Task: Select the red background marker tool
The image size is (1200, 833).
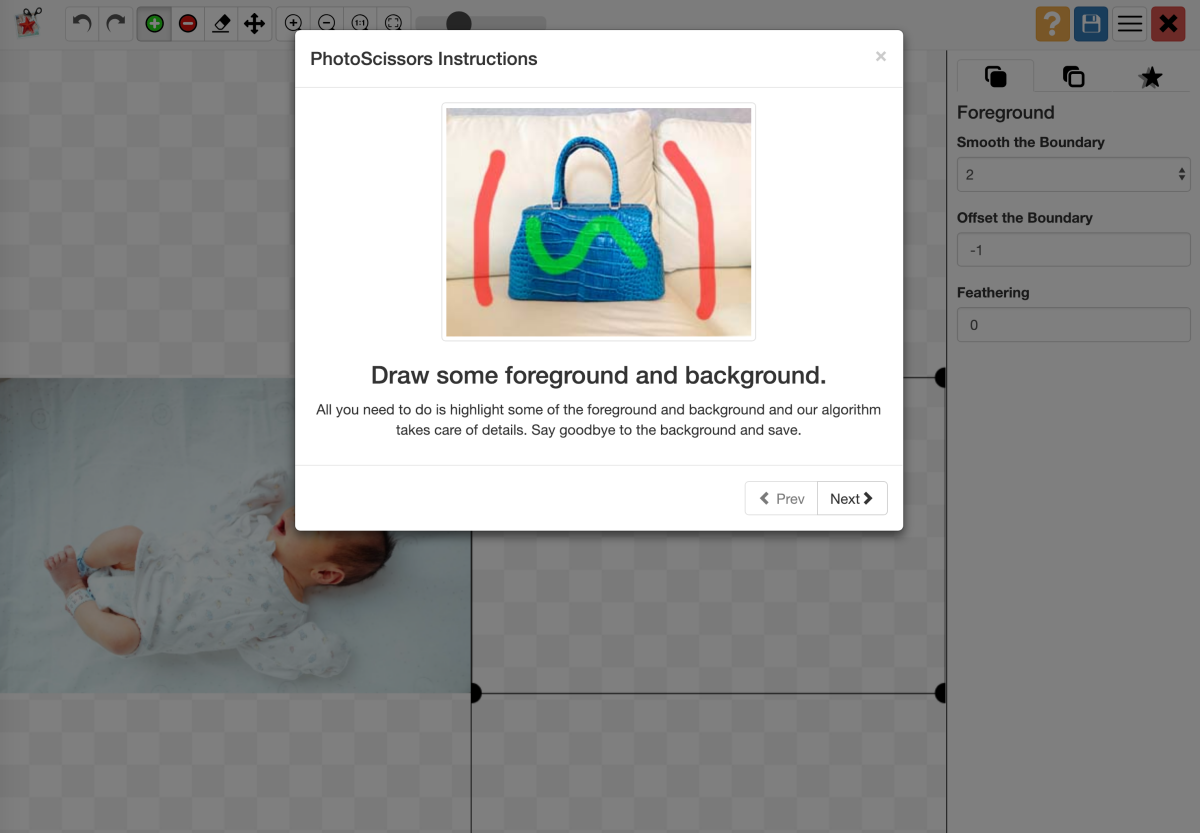Action: tap(188, 23)
